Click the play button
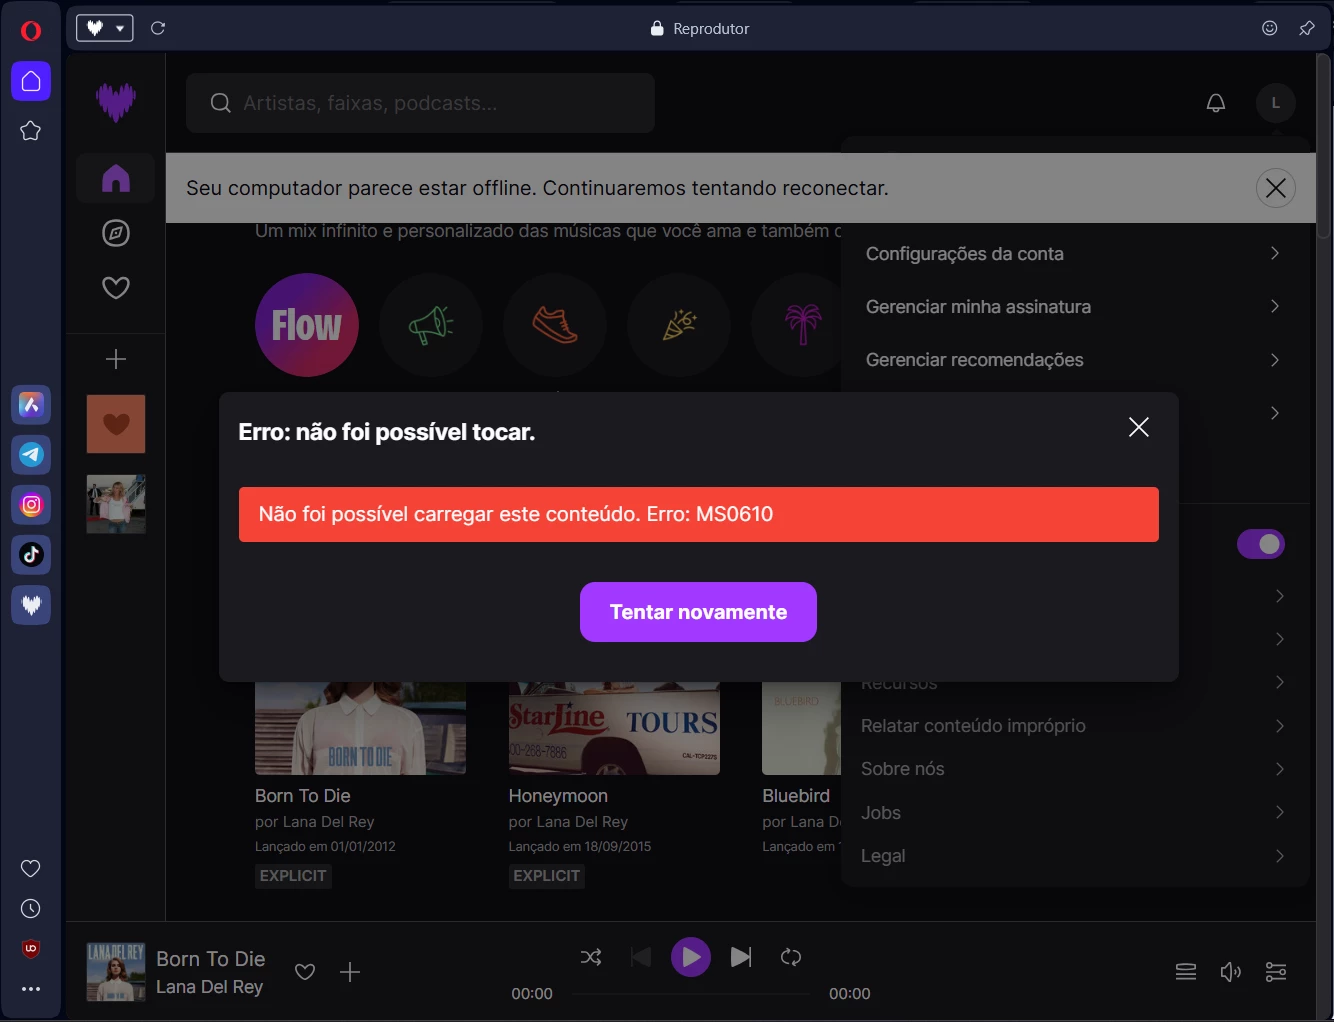This screenshot has width=1334, height=1022. (691, 957)
